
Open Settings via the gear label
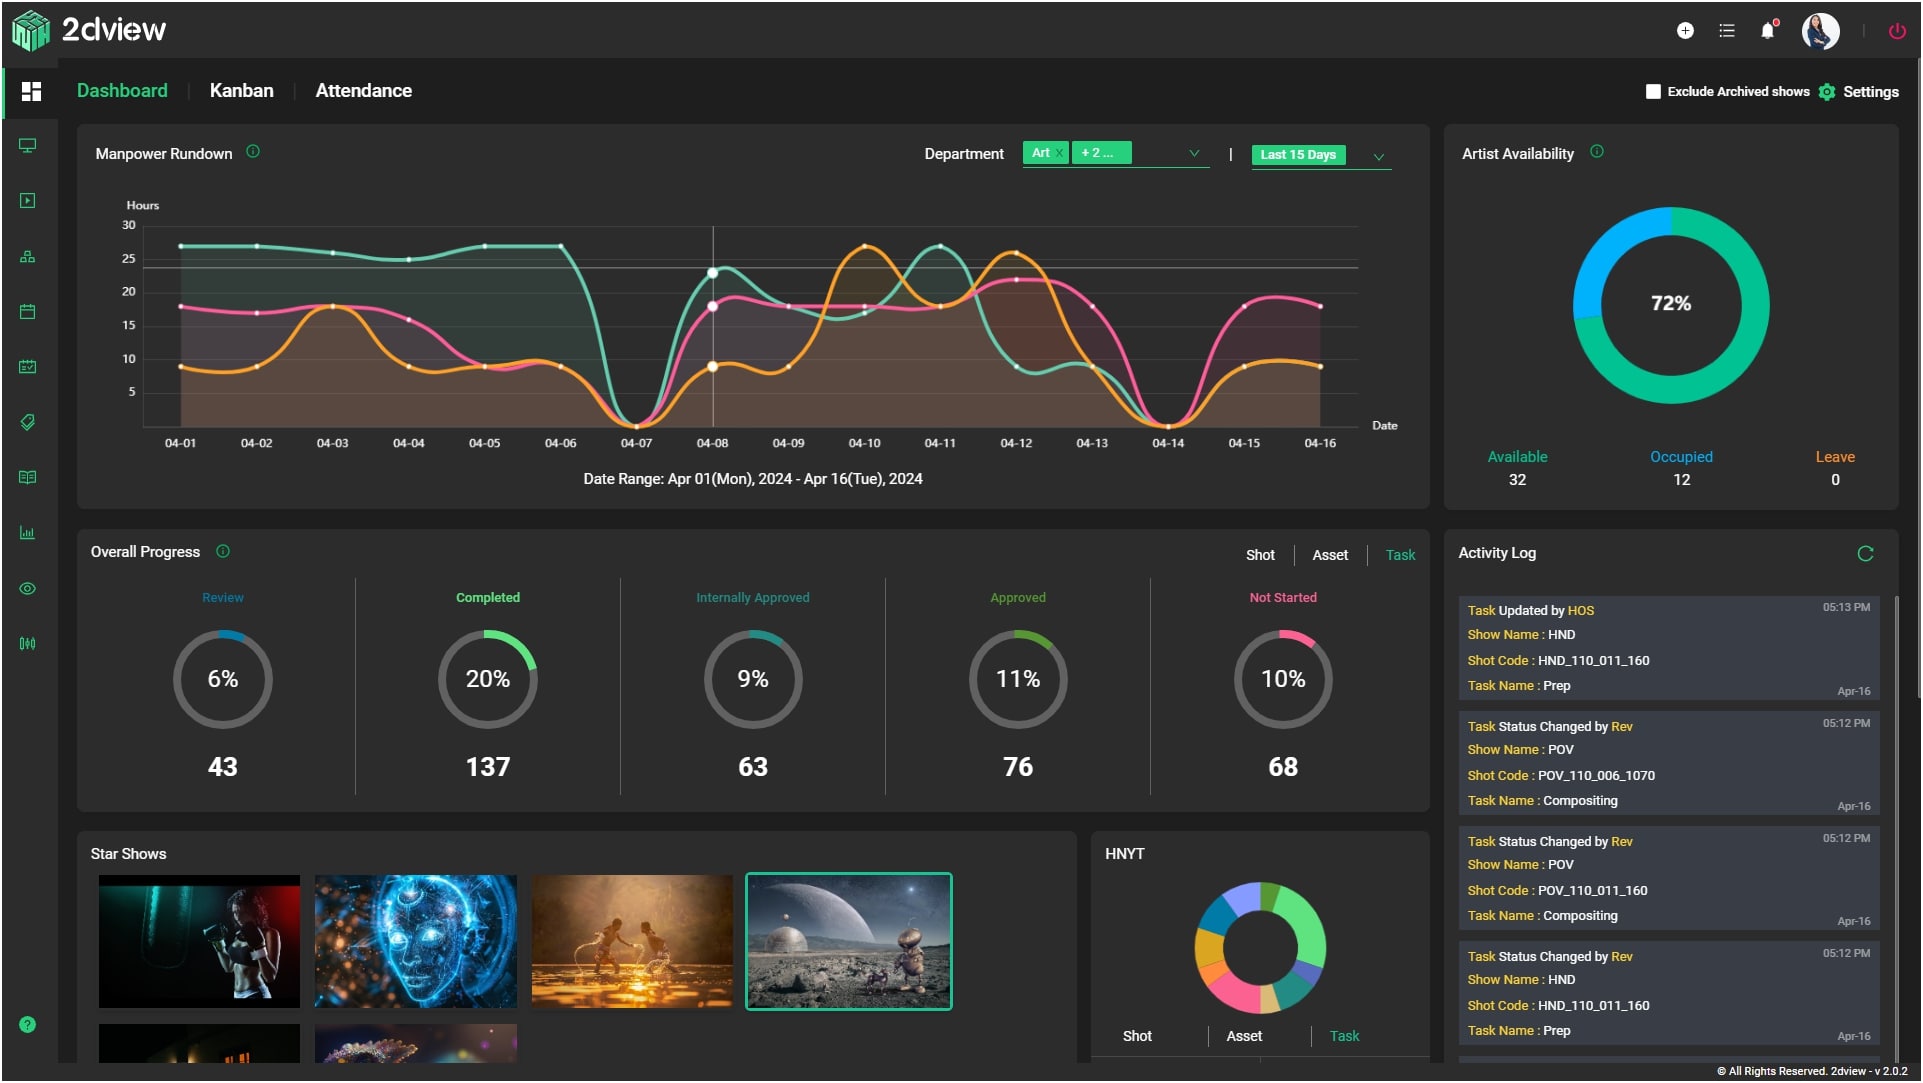(1871, 91)
